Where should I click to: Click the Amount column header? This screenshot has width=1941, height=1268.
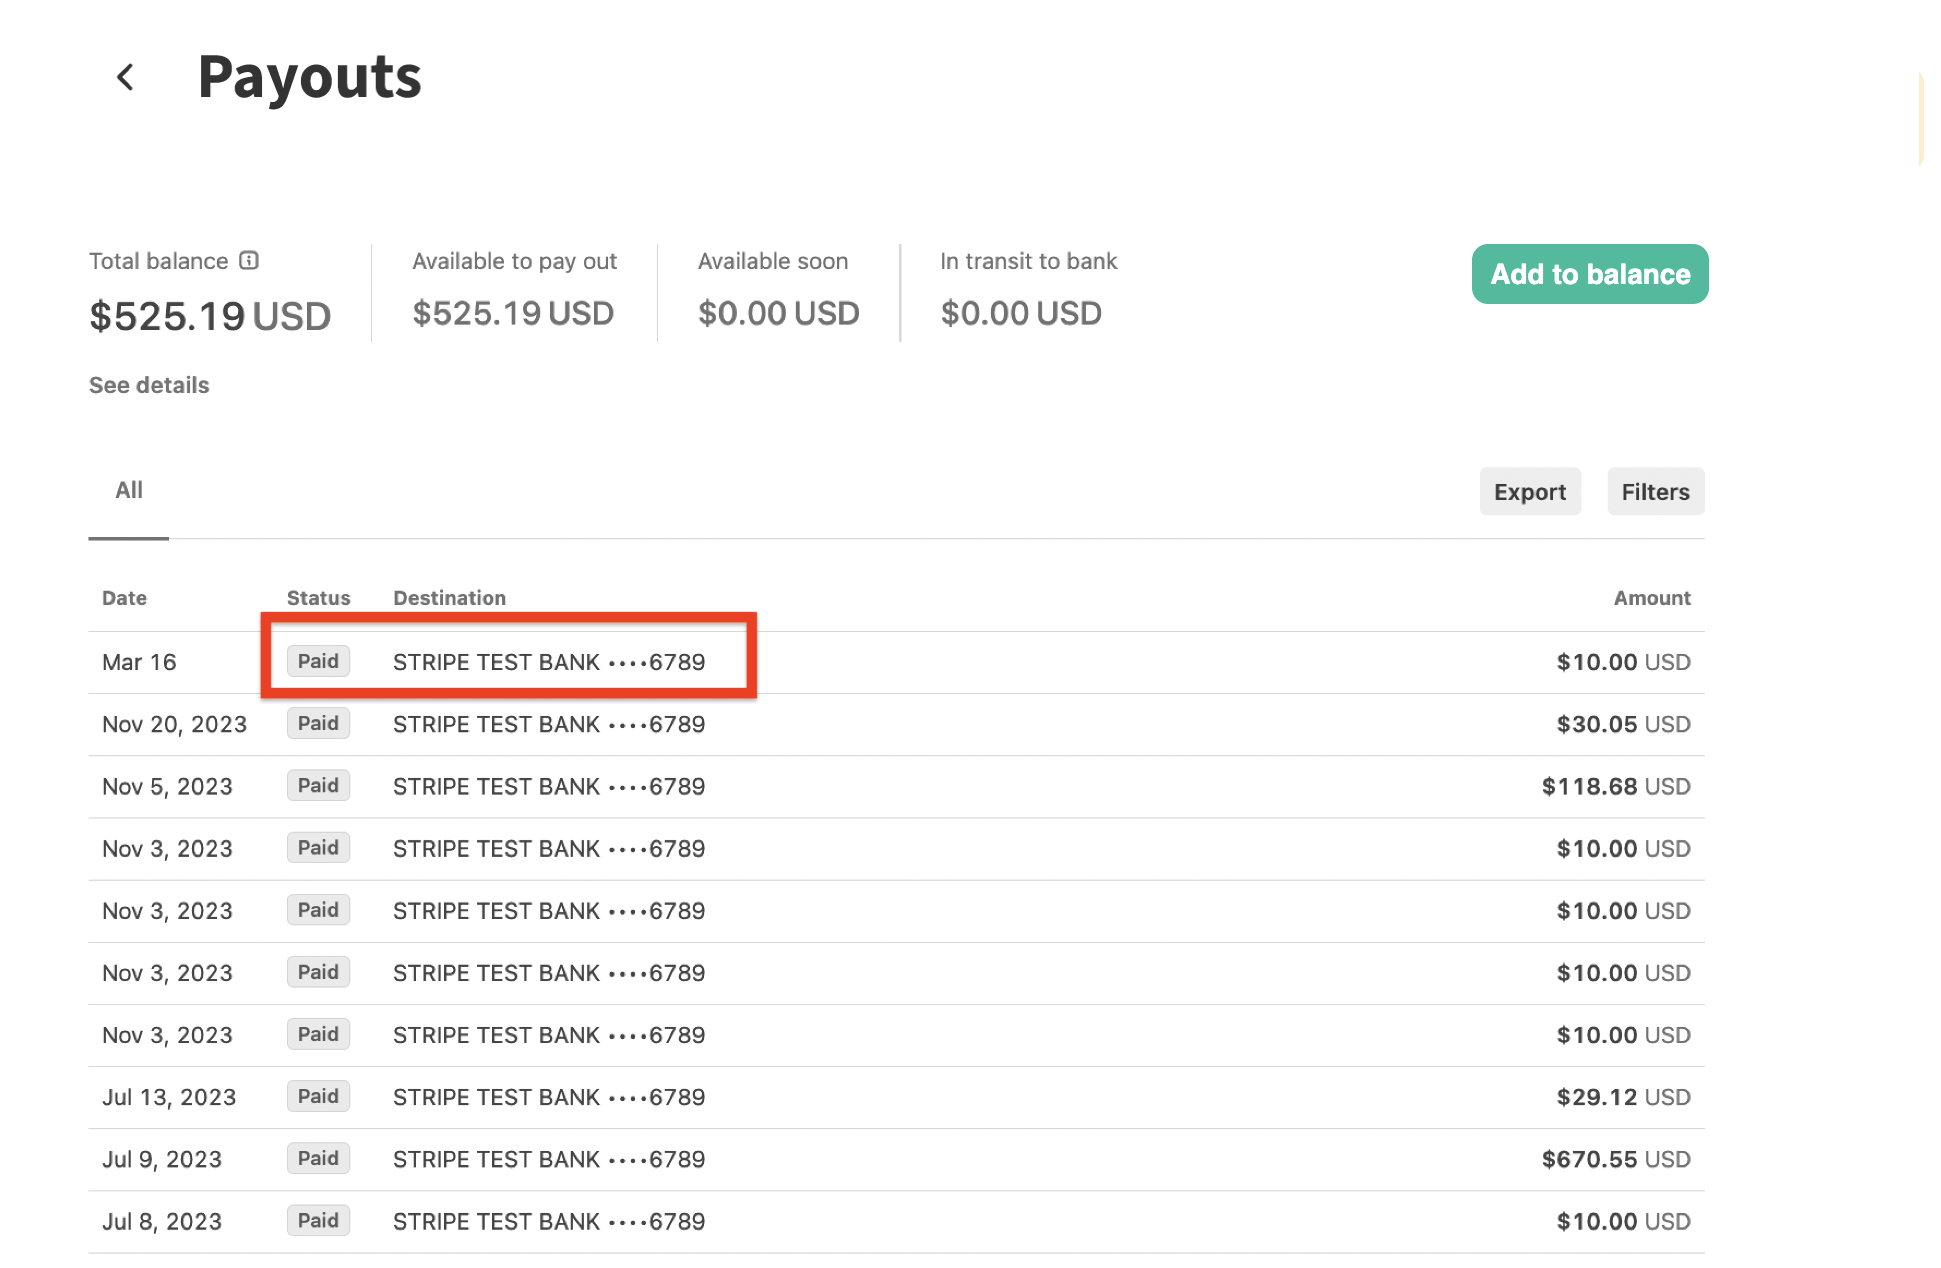click(x=1651, y=598)
